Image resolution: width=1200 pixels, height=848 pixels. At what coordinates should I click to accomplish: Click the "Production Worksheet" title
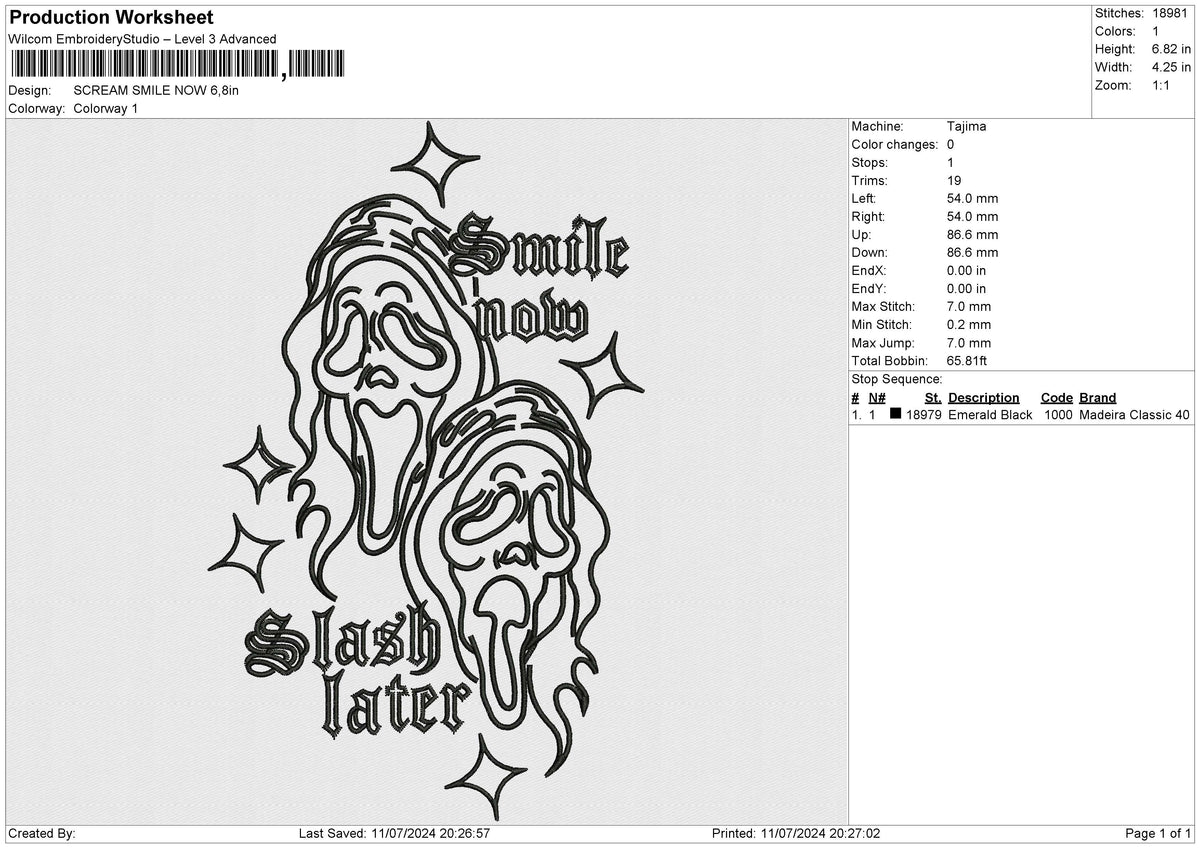[x=111, y=17]
